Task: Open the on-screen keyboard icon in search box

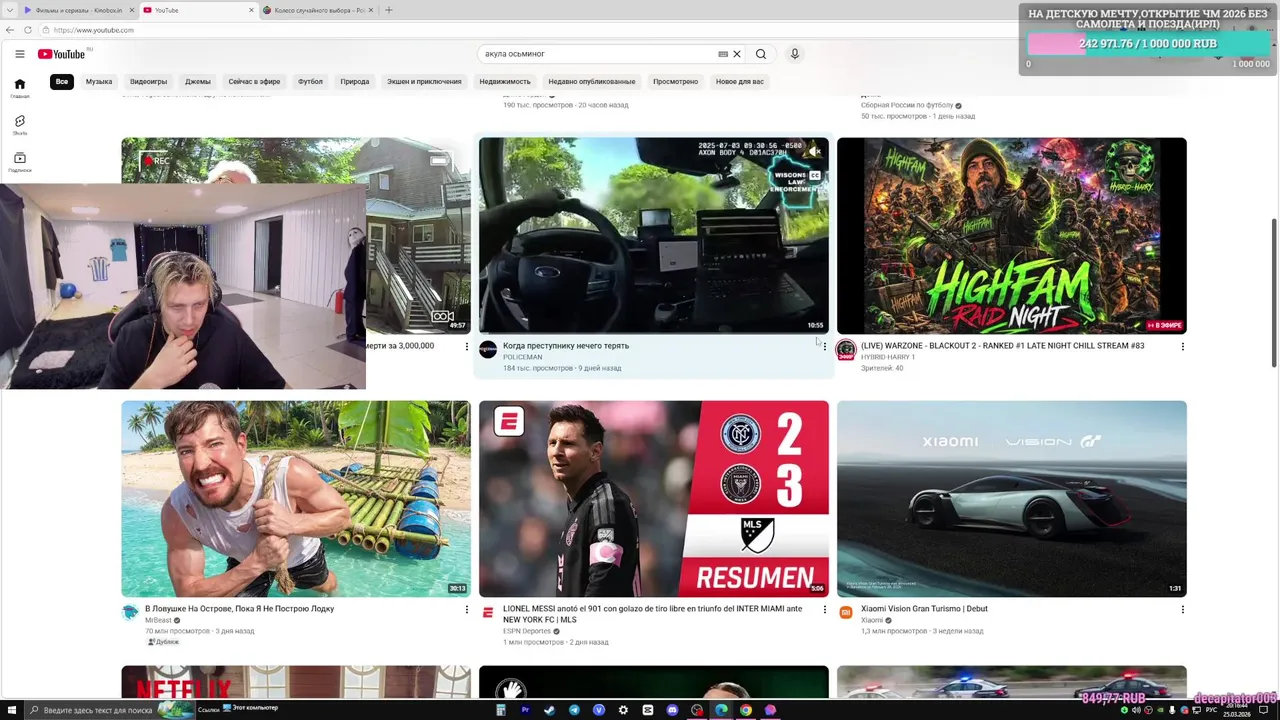Action: [723, 54]
